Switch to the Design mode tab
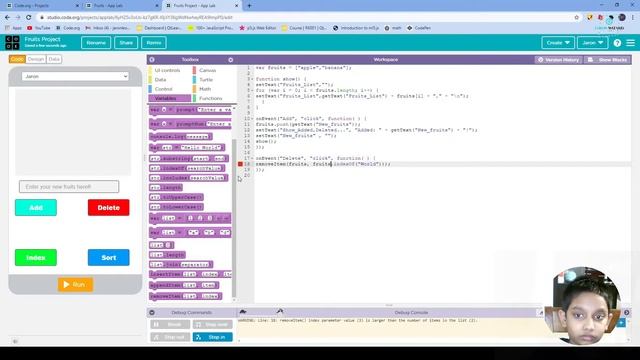Screen dimensions: 640x360 (x=36, y=59)
